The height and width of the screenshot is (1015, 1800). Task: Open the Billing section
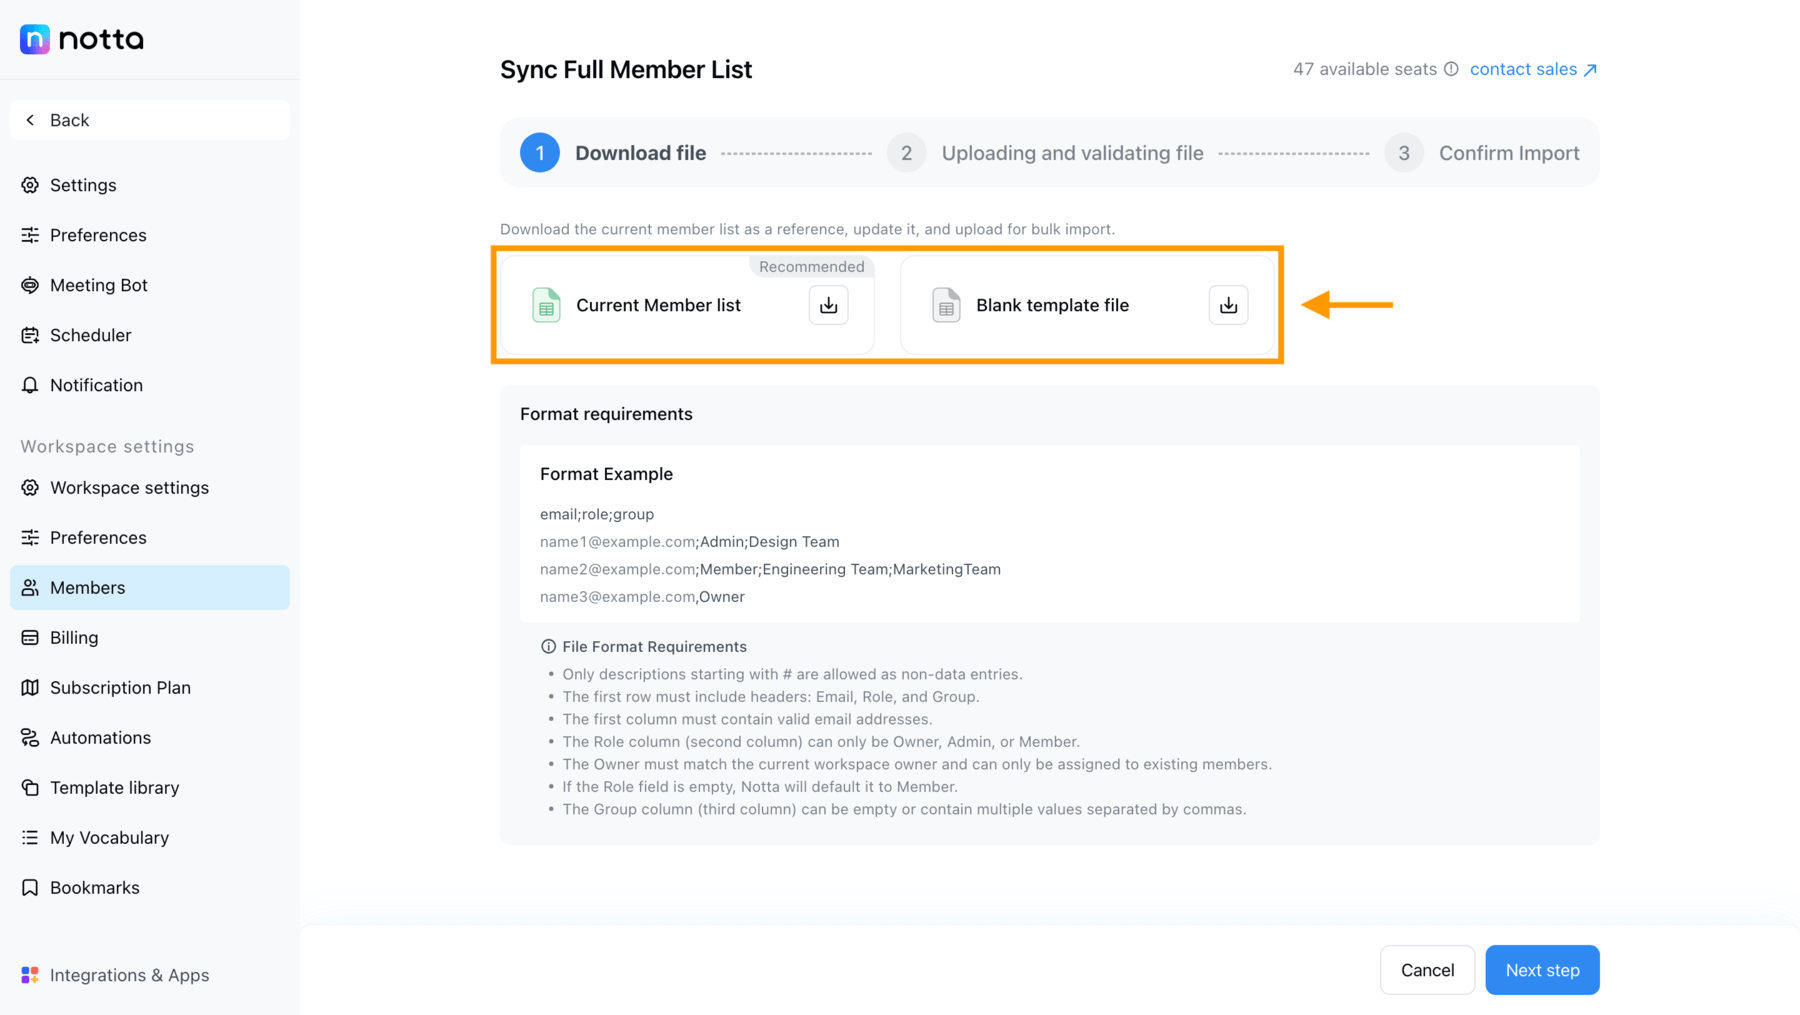(x=150, y=638)
